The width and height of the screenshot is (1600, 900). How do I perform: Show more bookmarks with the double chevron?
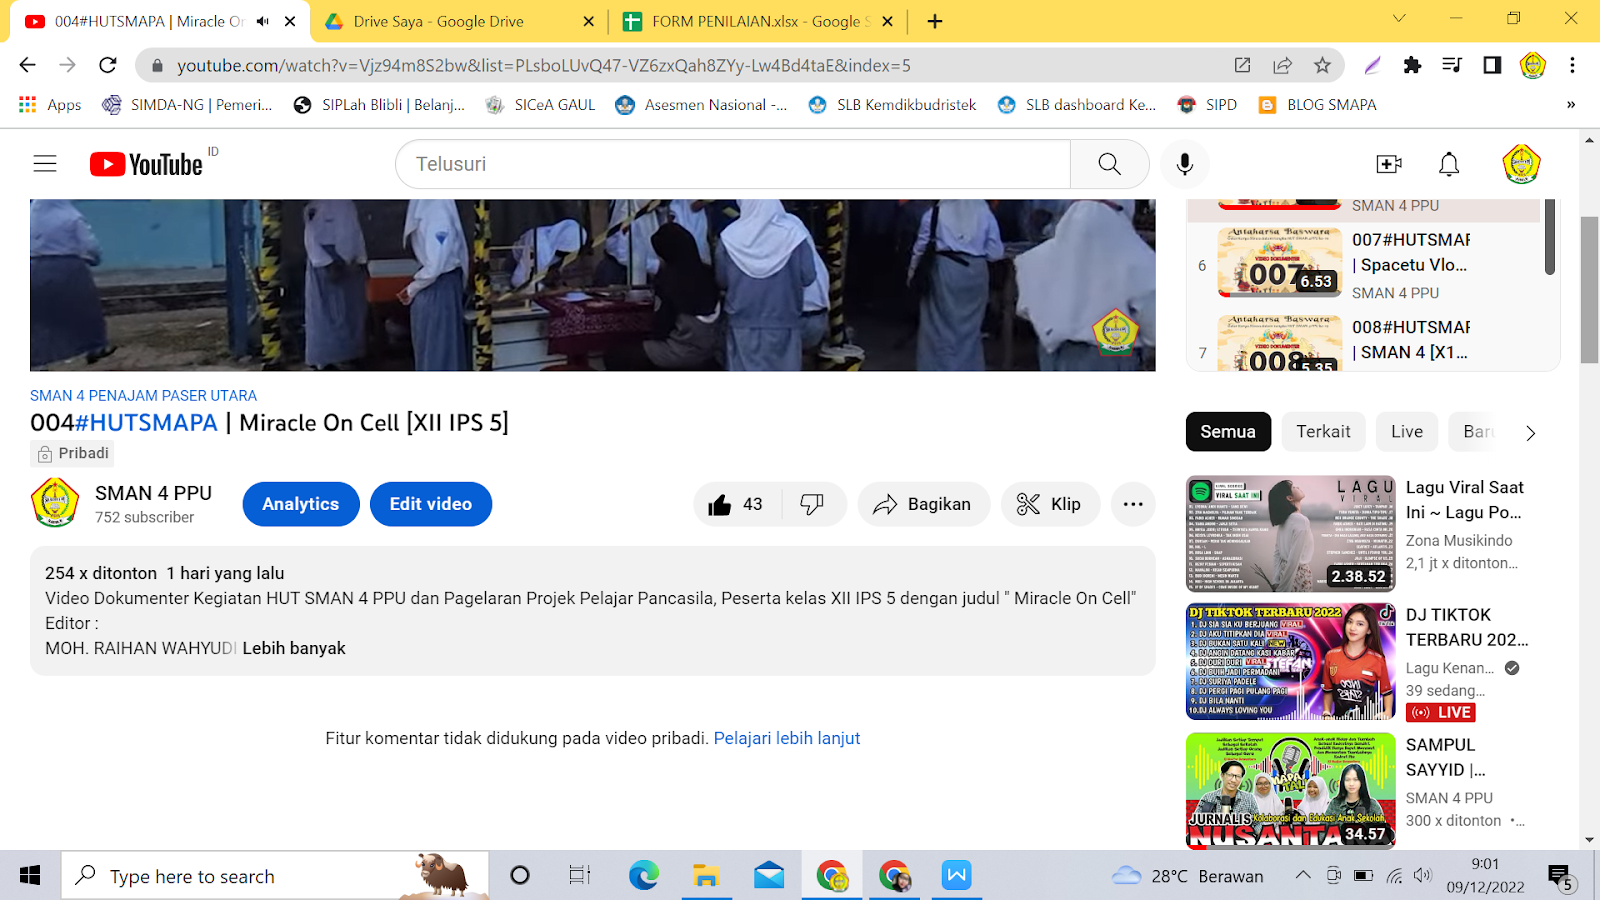coord(1571,105)
